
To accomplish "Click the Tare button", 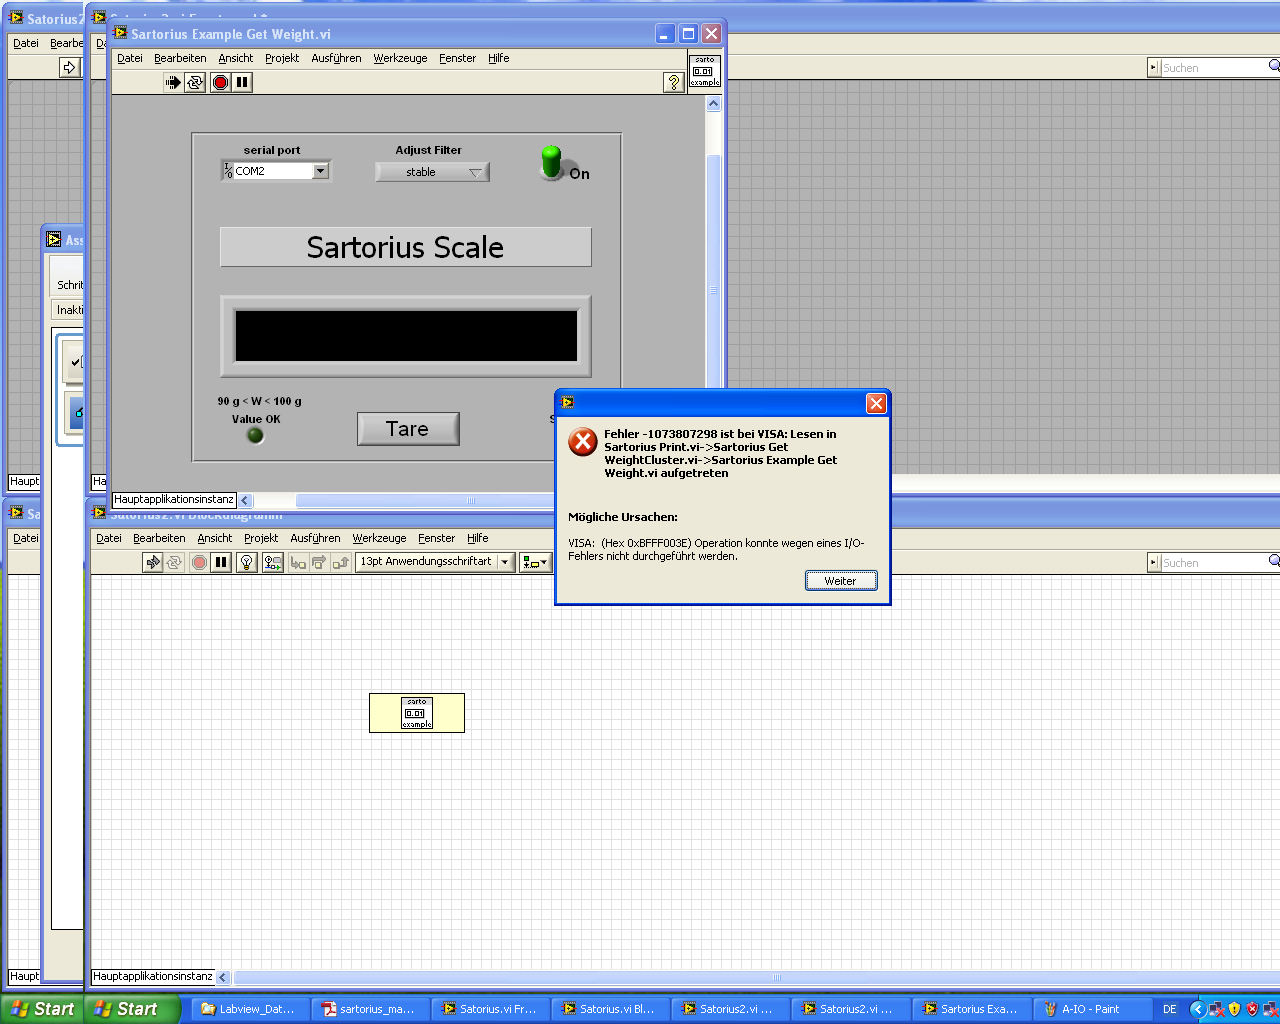I will (408, 429).
